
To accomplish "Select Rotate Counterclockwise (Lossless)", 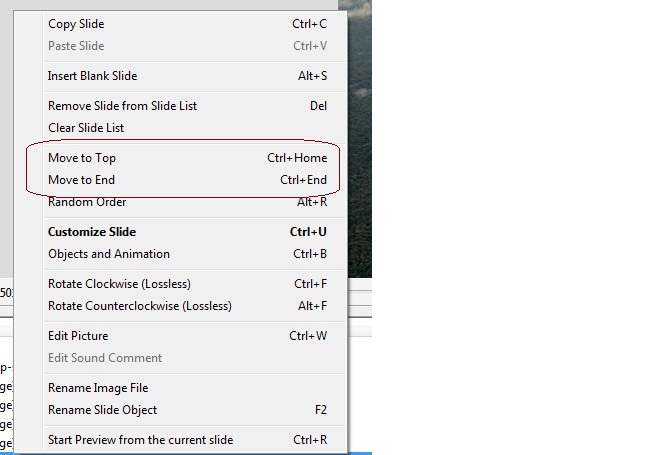I will pos(180,306).
